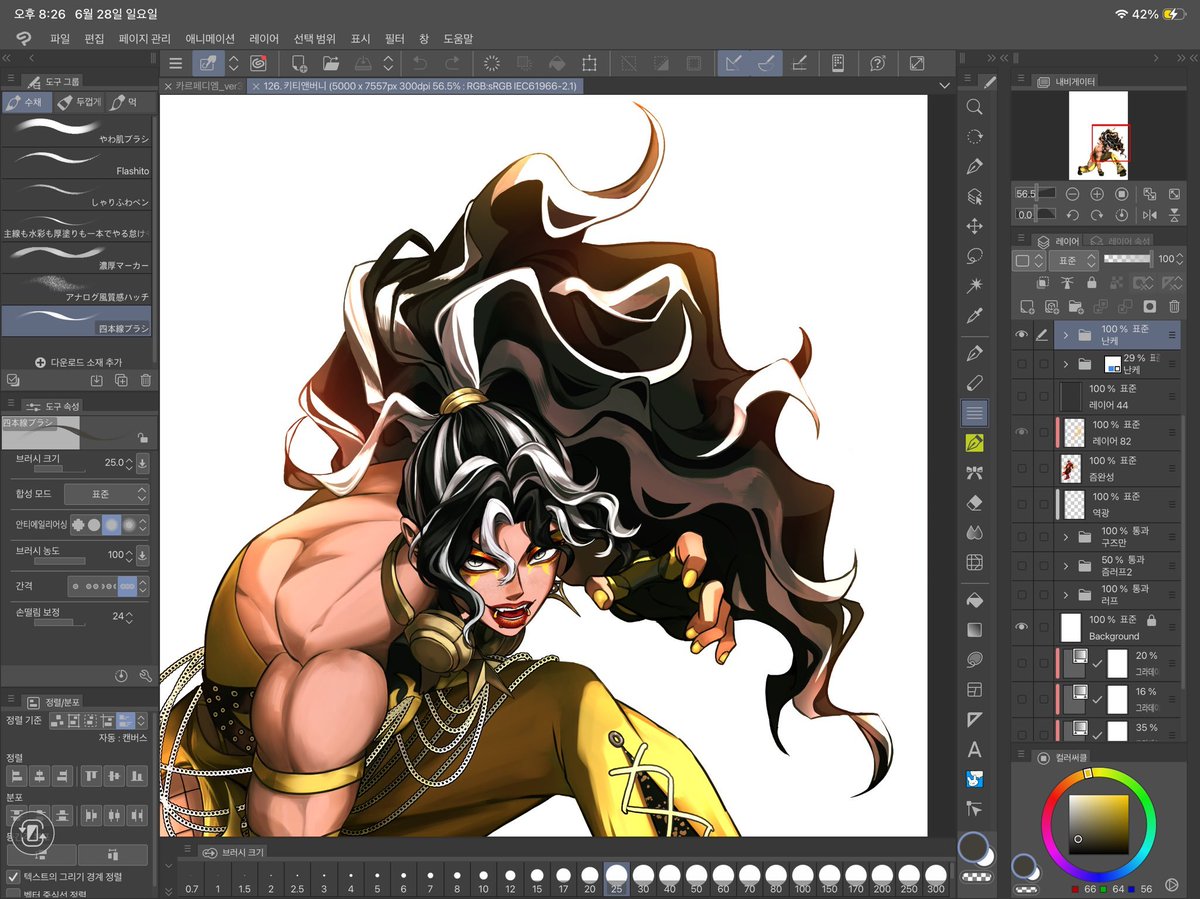This screenshot has height=899, width=1200.
Task: Lock the layer using padlock icon
Action: (x=1092, y=283)
